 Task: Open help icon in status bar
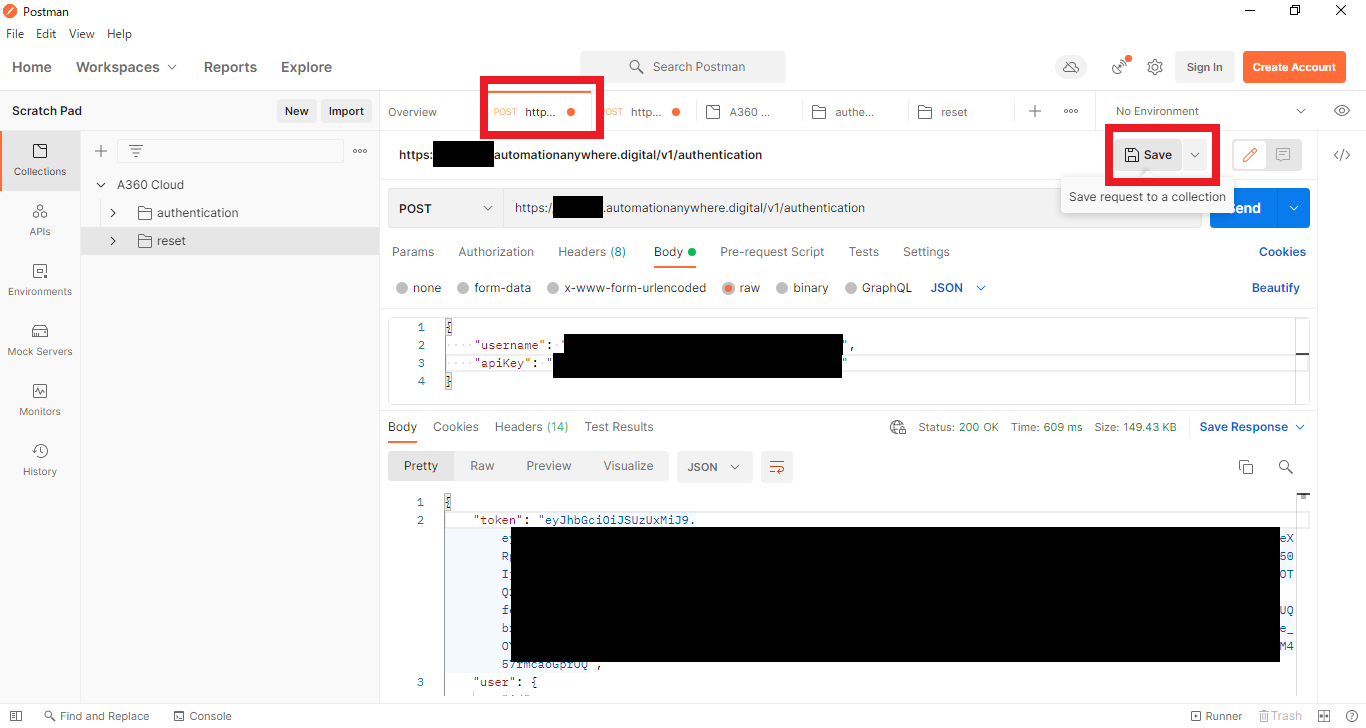[1352, 716]
